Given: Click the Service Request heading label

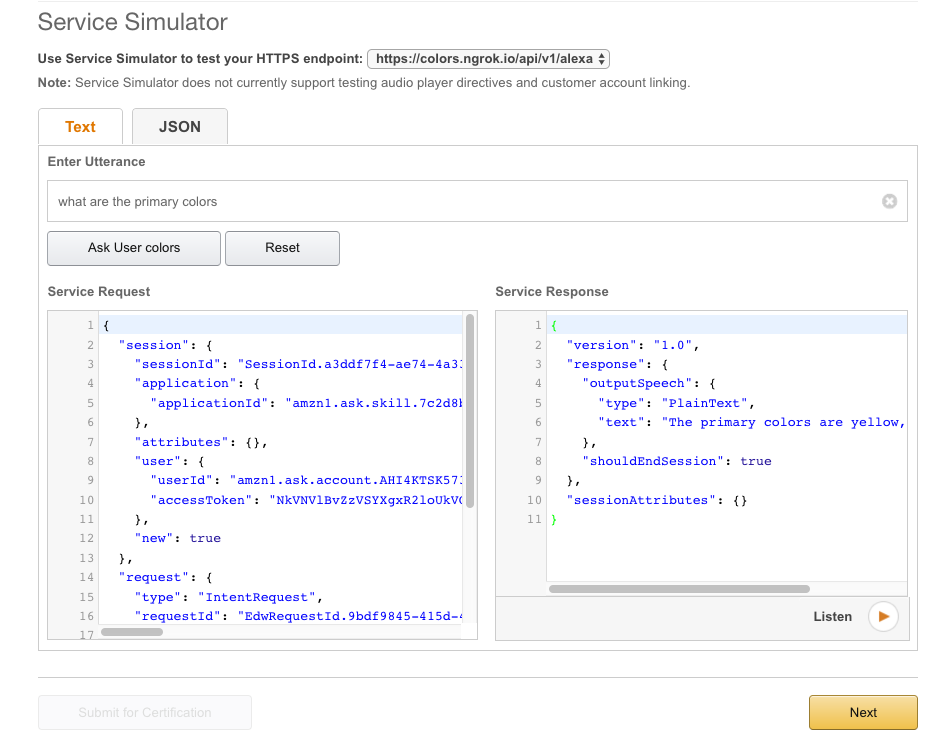Looking at the screenshot, I should (99, 292).
